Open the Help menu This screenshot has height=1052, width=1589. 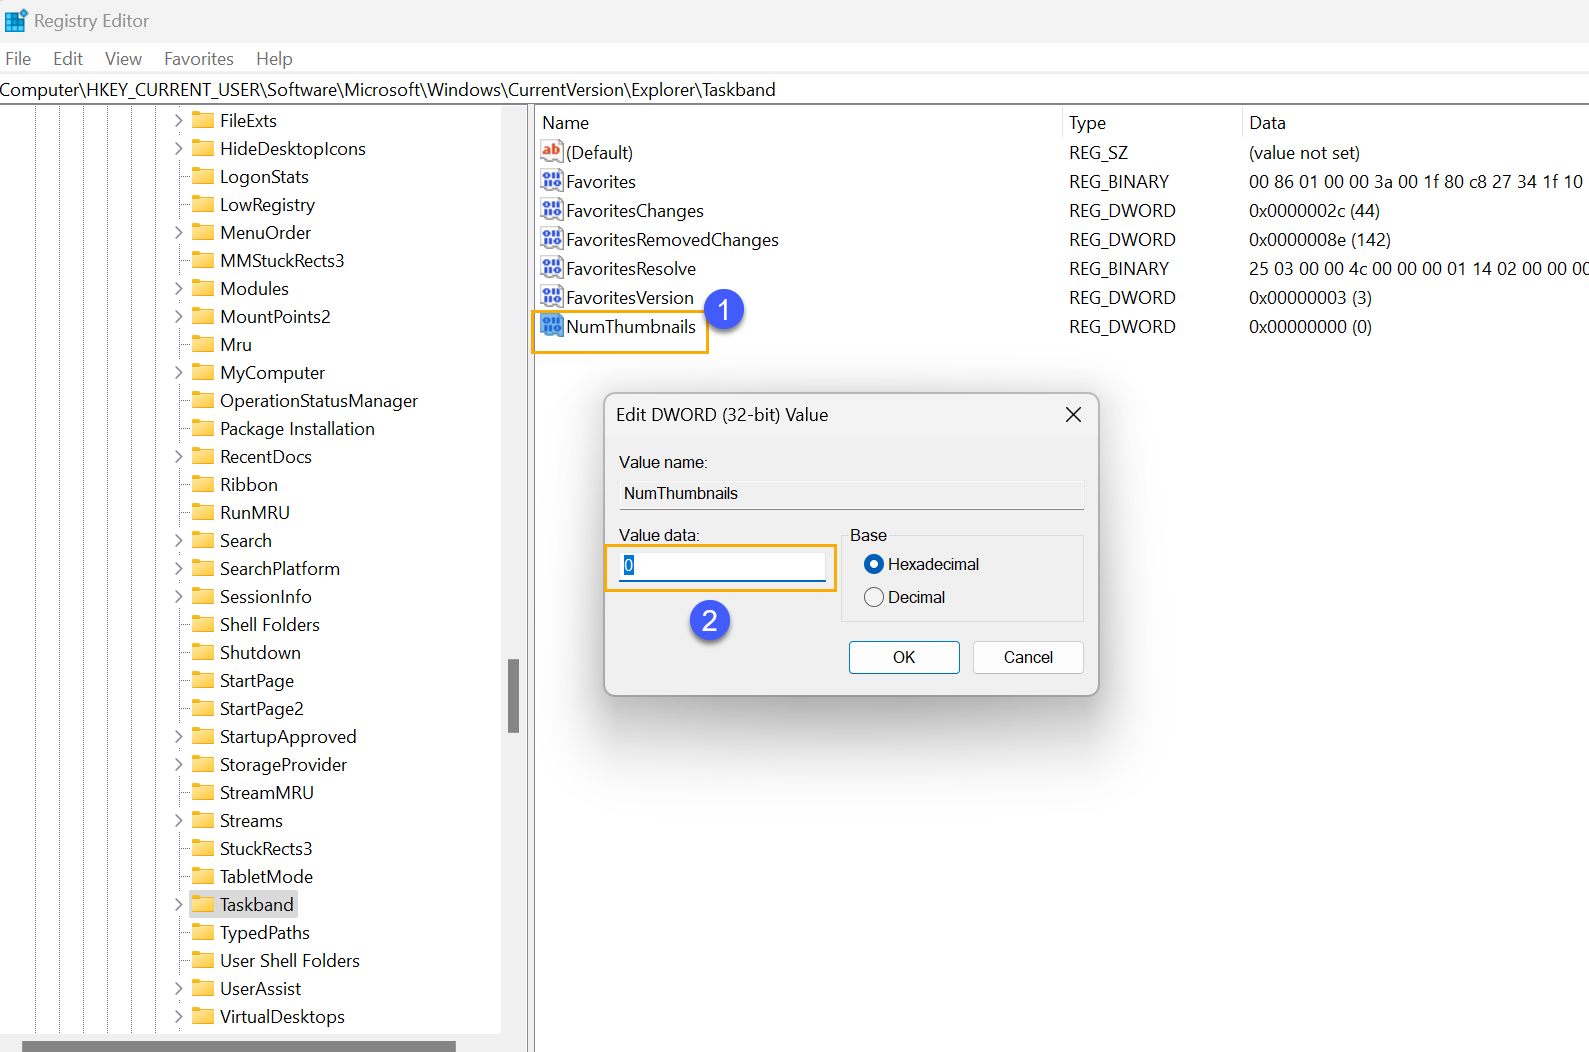pos(274,59)
